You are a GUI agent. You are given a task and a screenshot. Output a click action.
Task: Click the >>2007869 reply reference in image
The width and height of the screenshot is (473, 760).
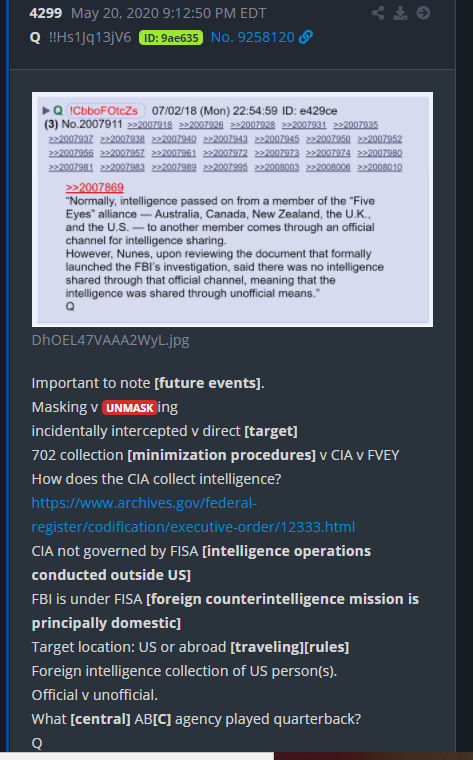click(x=95, y=188)
